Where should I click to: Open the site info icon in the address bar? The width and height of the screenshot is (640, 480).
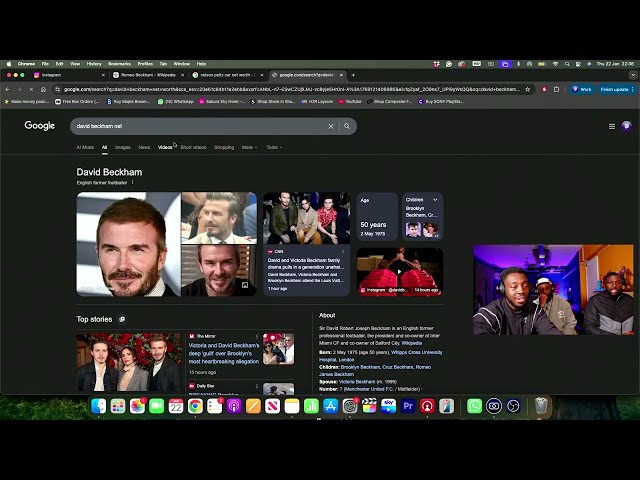click(x=58, y=89)
